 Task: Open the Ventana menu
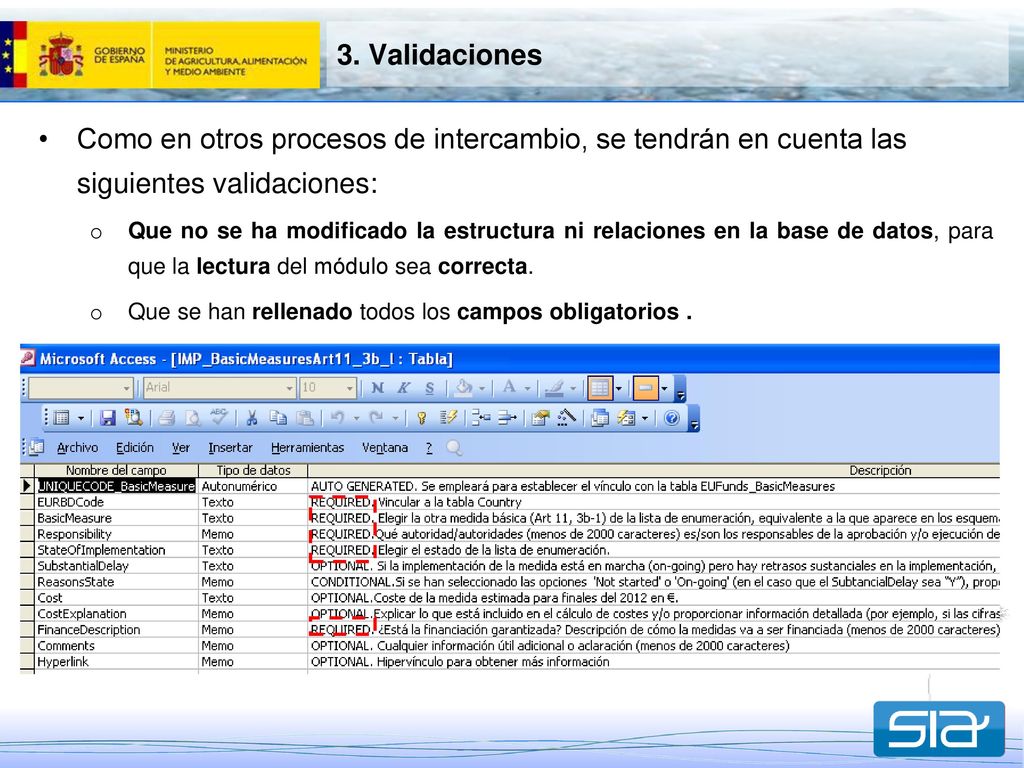tap(385, 447)
